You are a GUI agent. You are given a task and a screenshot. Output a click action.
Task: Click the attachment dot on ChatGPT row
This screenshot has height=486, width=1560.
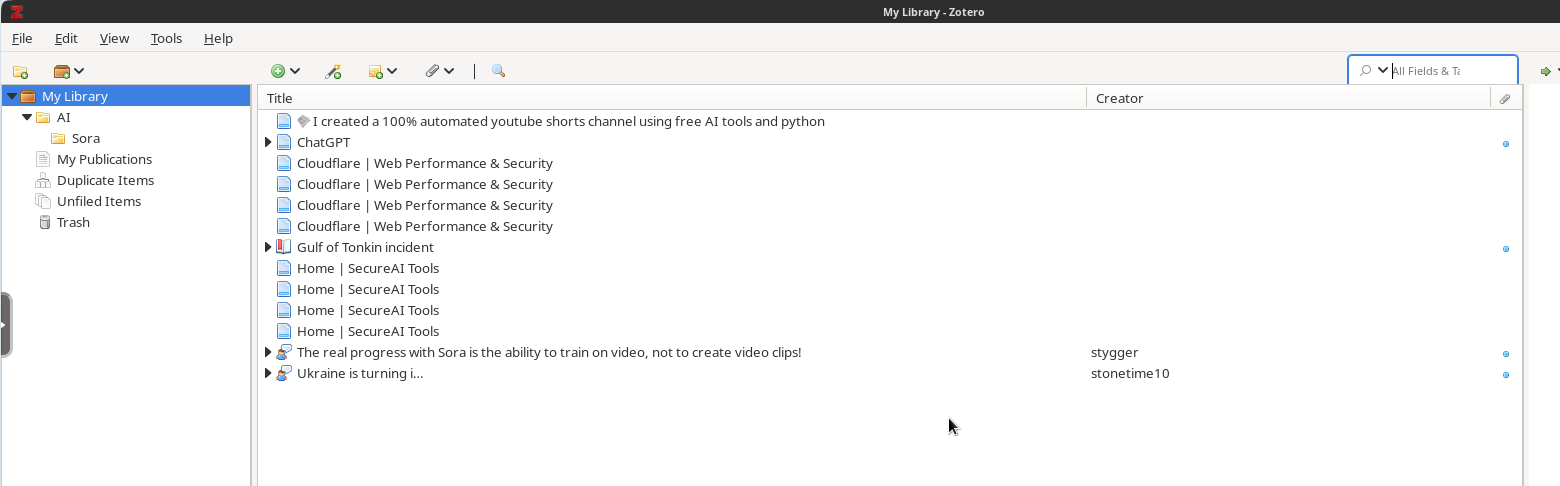click(1506, 144)
